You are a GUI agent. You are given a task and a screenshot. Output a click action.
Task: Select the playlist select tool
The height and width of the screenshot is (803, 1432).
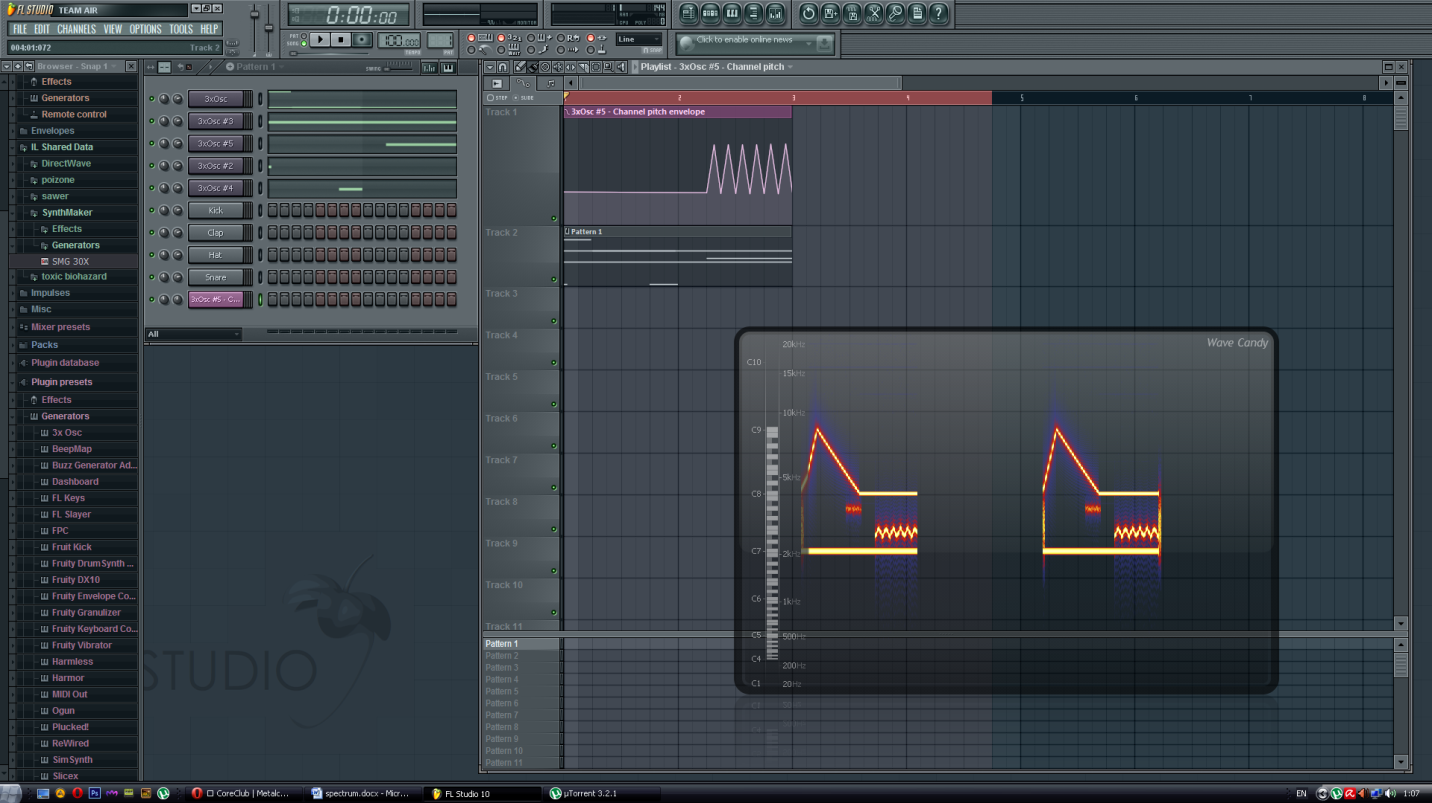(x=596, y=67)
